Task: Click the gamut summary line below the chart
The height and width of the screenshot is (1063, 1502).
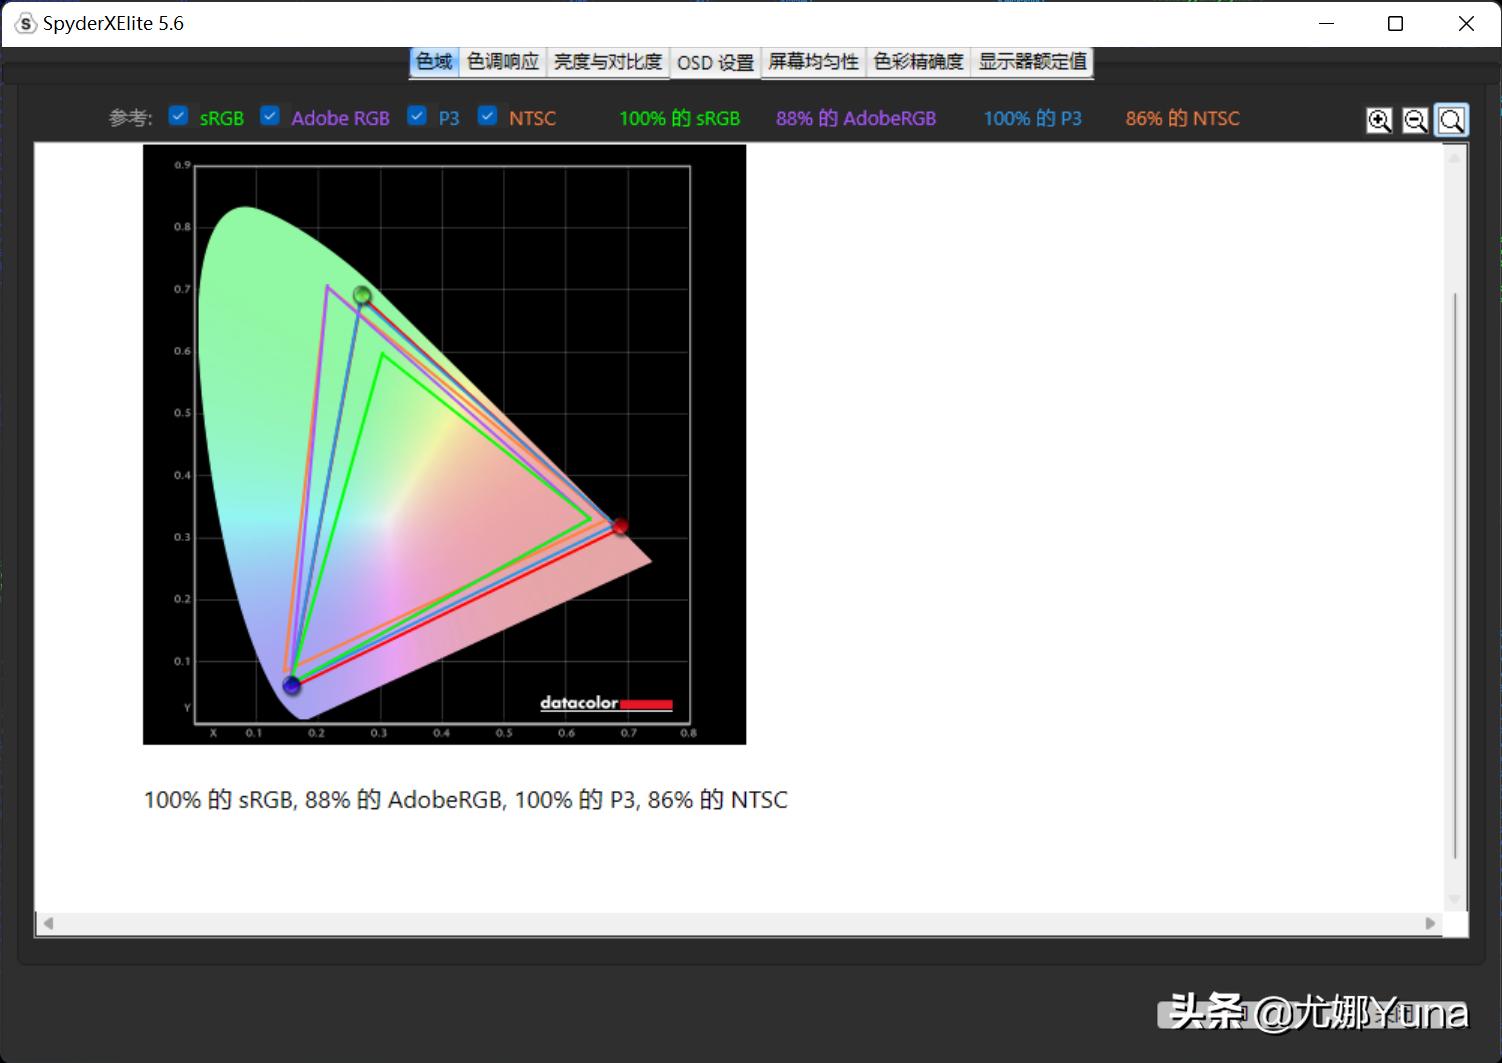Action: (x=466, y=800)
